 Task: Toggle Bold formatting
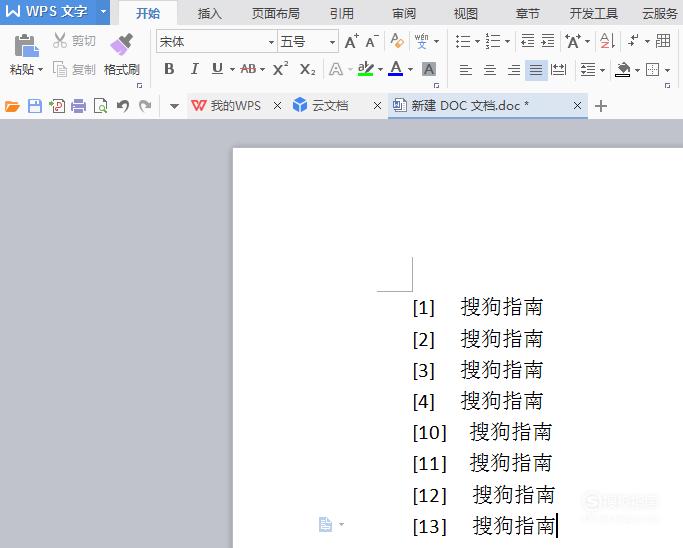169,69
